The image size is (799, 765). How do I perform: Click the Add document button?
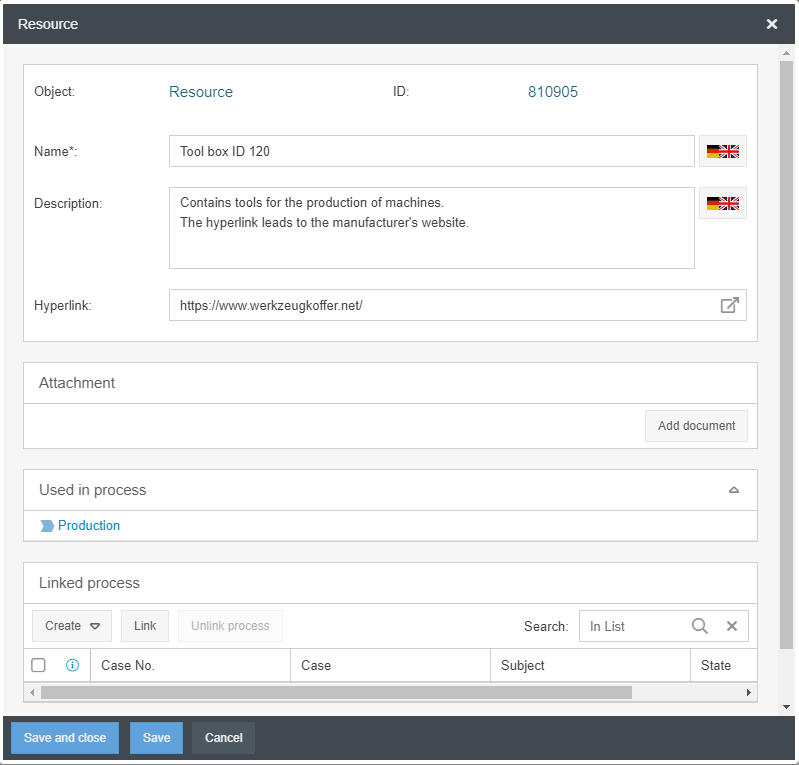coord(696,426)
